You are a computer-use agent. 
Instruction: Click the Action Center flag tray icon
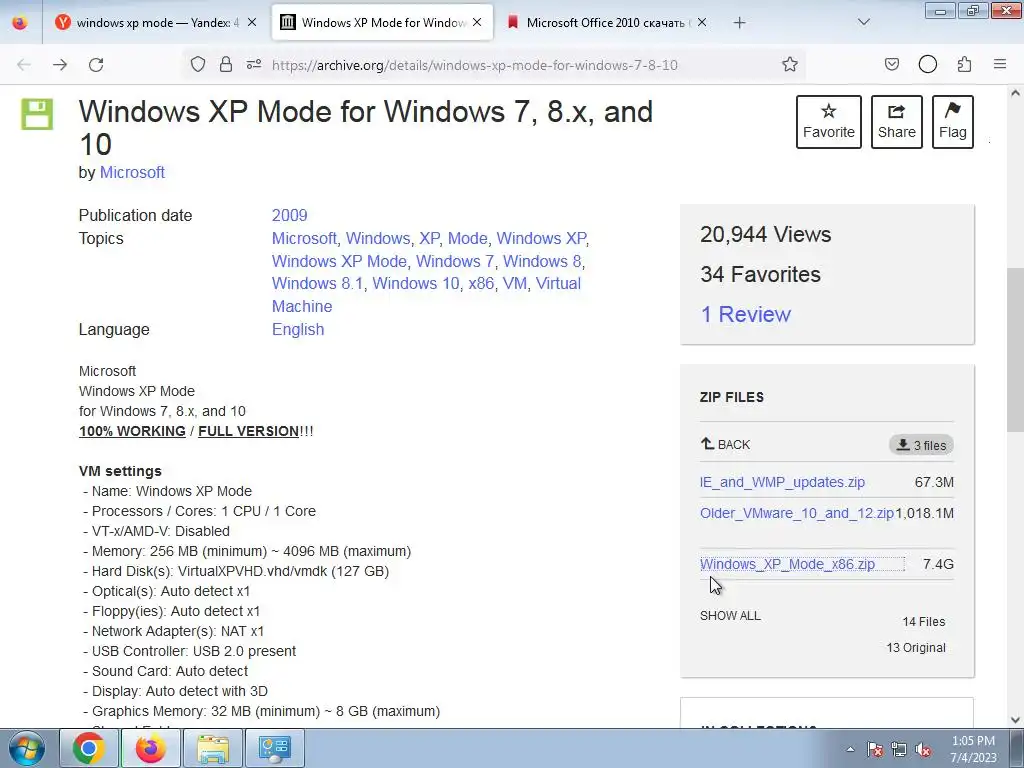coord(875,749)
